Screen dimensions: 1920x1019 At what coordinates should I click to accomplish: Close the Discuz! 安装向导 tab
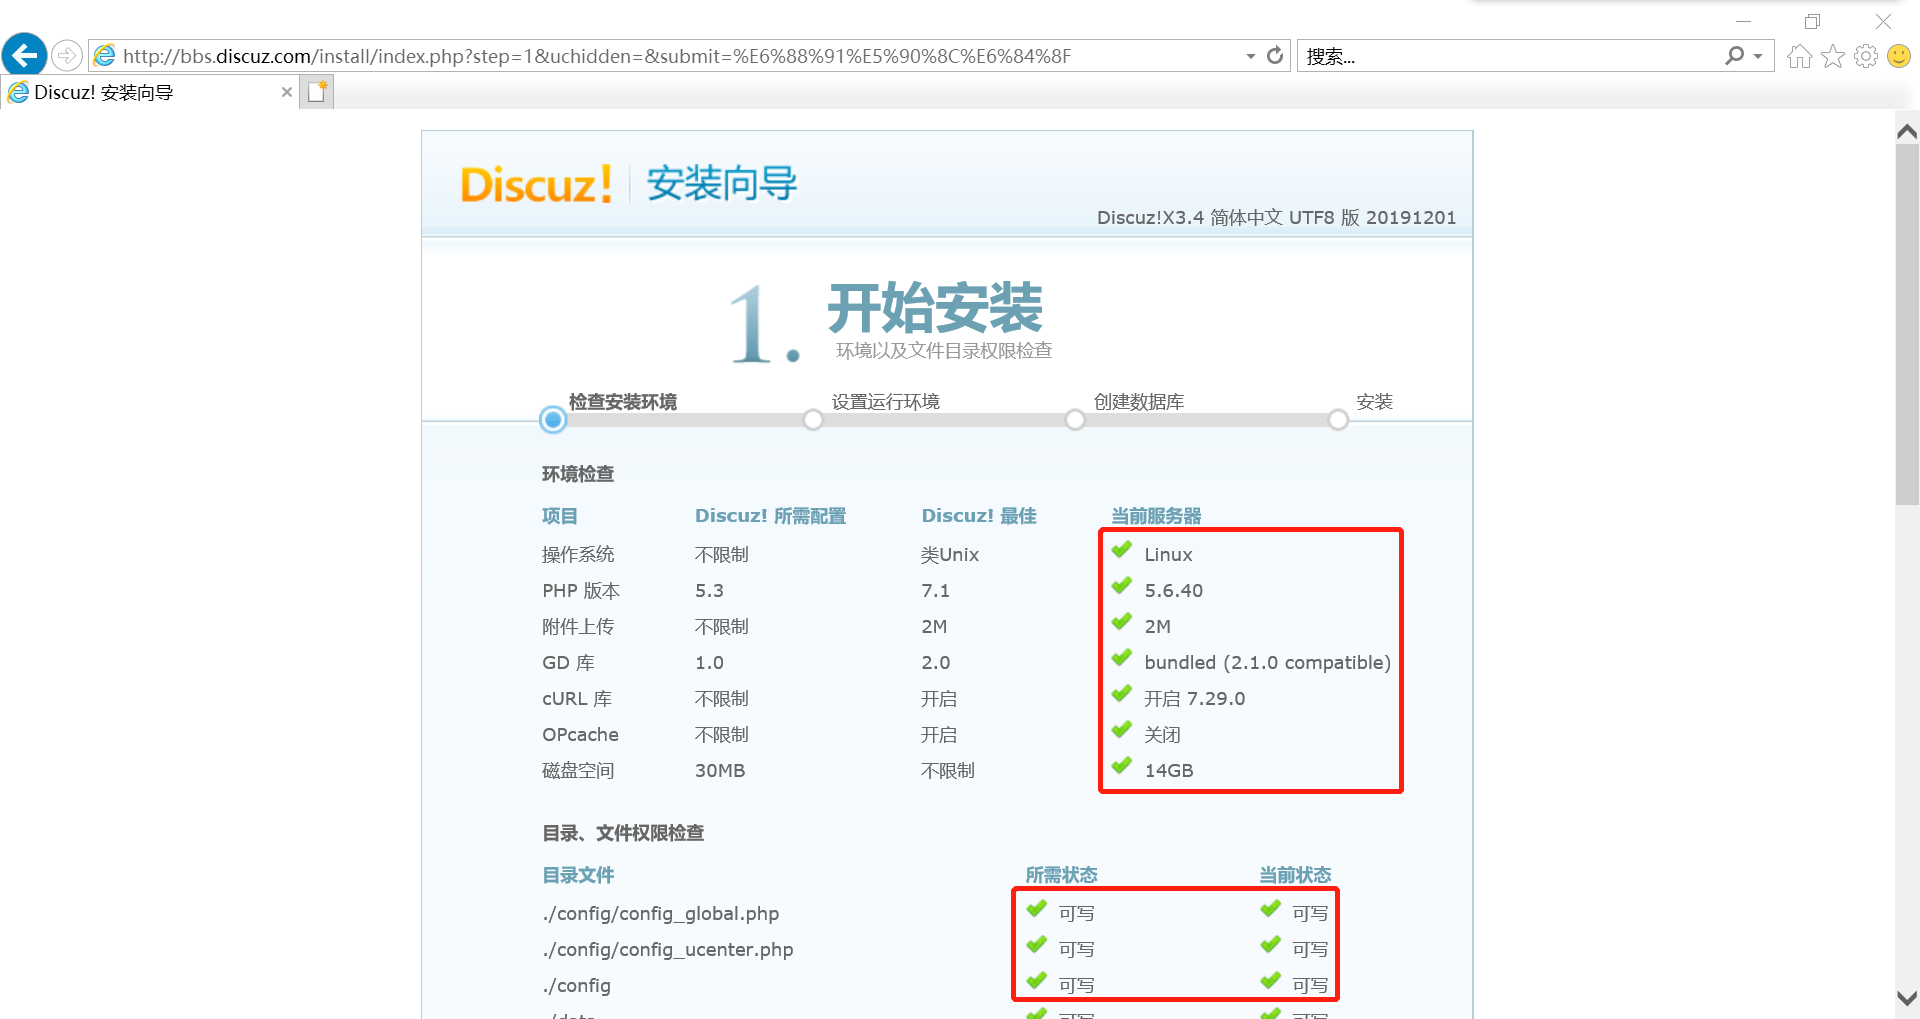click(287, 92)
